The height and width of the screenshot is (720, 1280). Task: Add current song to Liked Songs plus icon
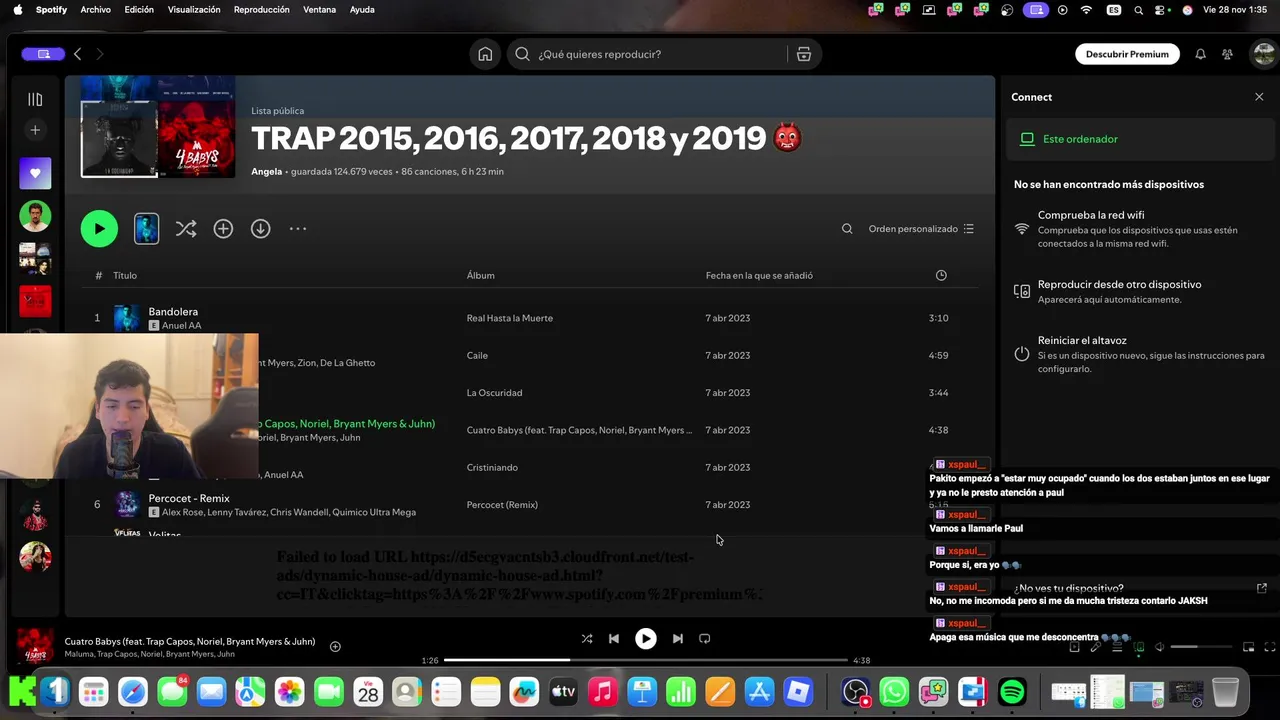[335, 646]
